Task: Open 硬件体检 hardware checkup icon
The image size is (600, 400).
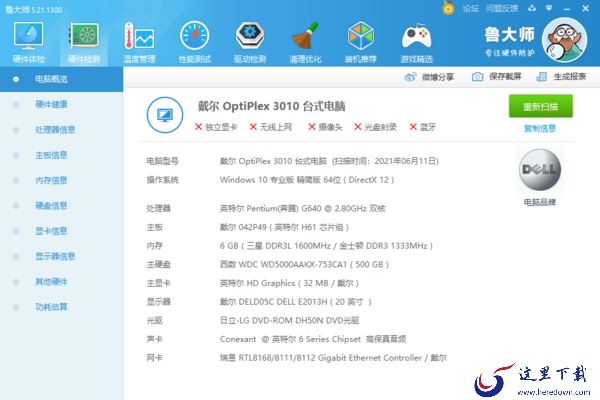Action: pos(28,42)
